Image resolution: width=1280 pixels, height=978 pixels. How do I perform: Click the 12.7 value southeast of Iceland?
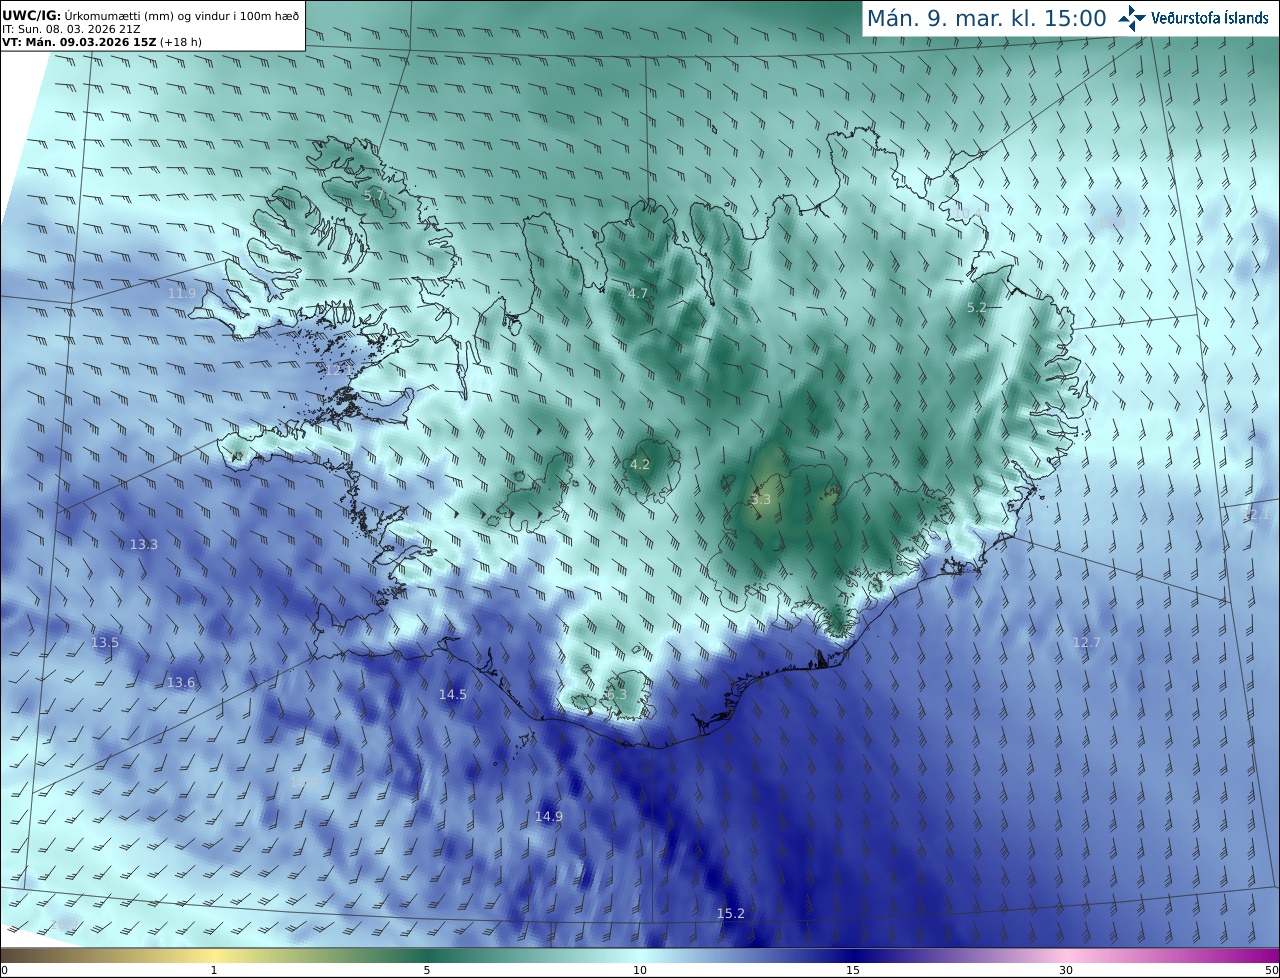tap(1086, 642)
